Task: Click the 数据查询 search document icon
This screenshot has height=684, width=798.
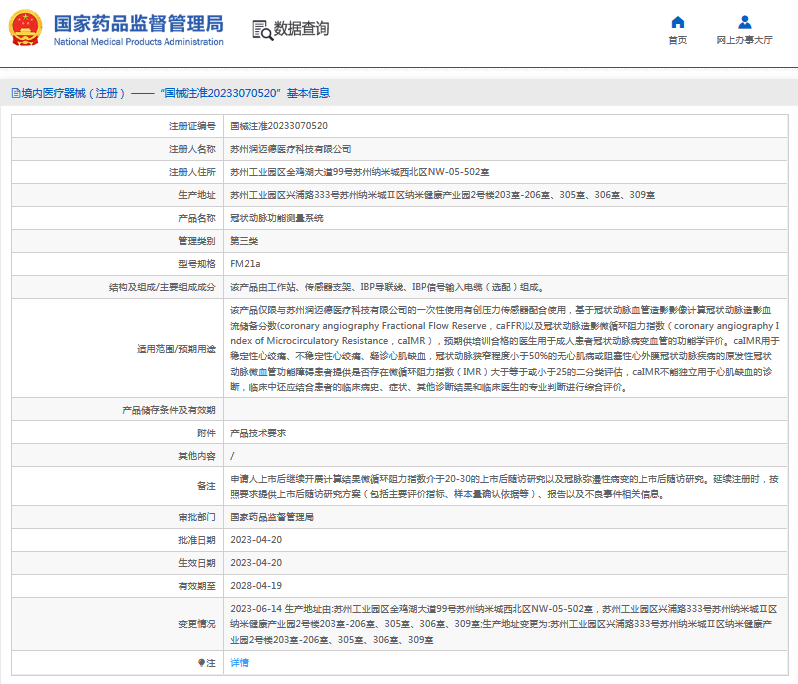Action: pyautogui.click(x=263, y=30)
